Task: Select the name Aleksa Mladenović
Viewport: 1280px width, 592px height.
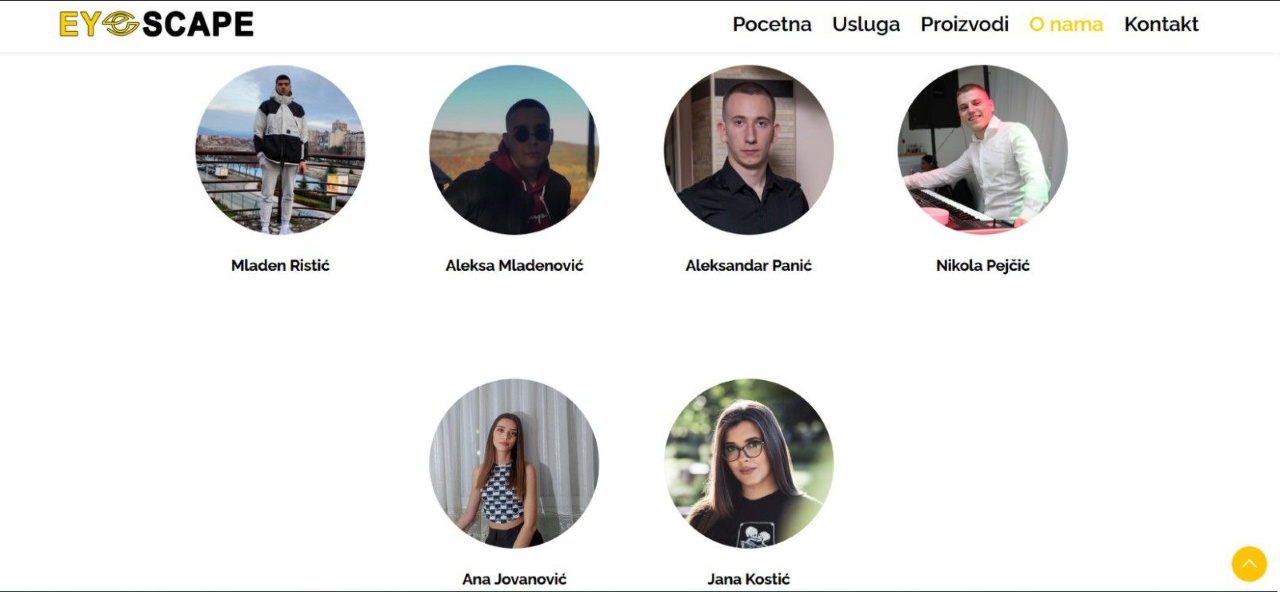Action: click(x=514, y=265)
